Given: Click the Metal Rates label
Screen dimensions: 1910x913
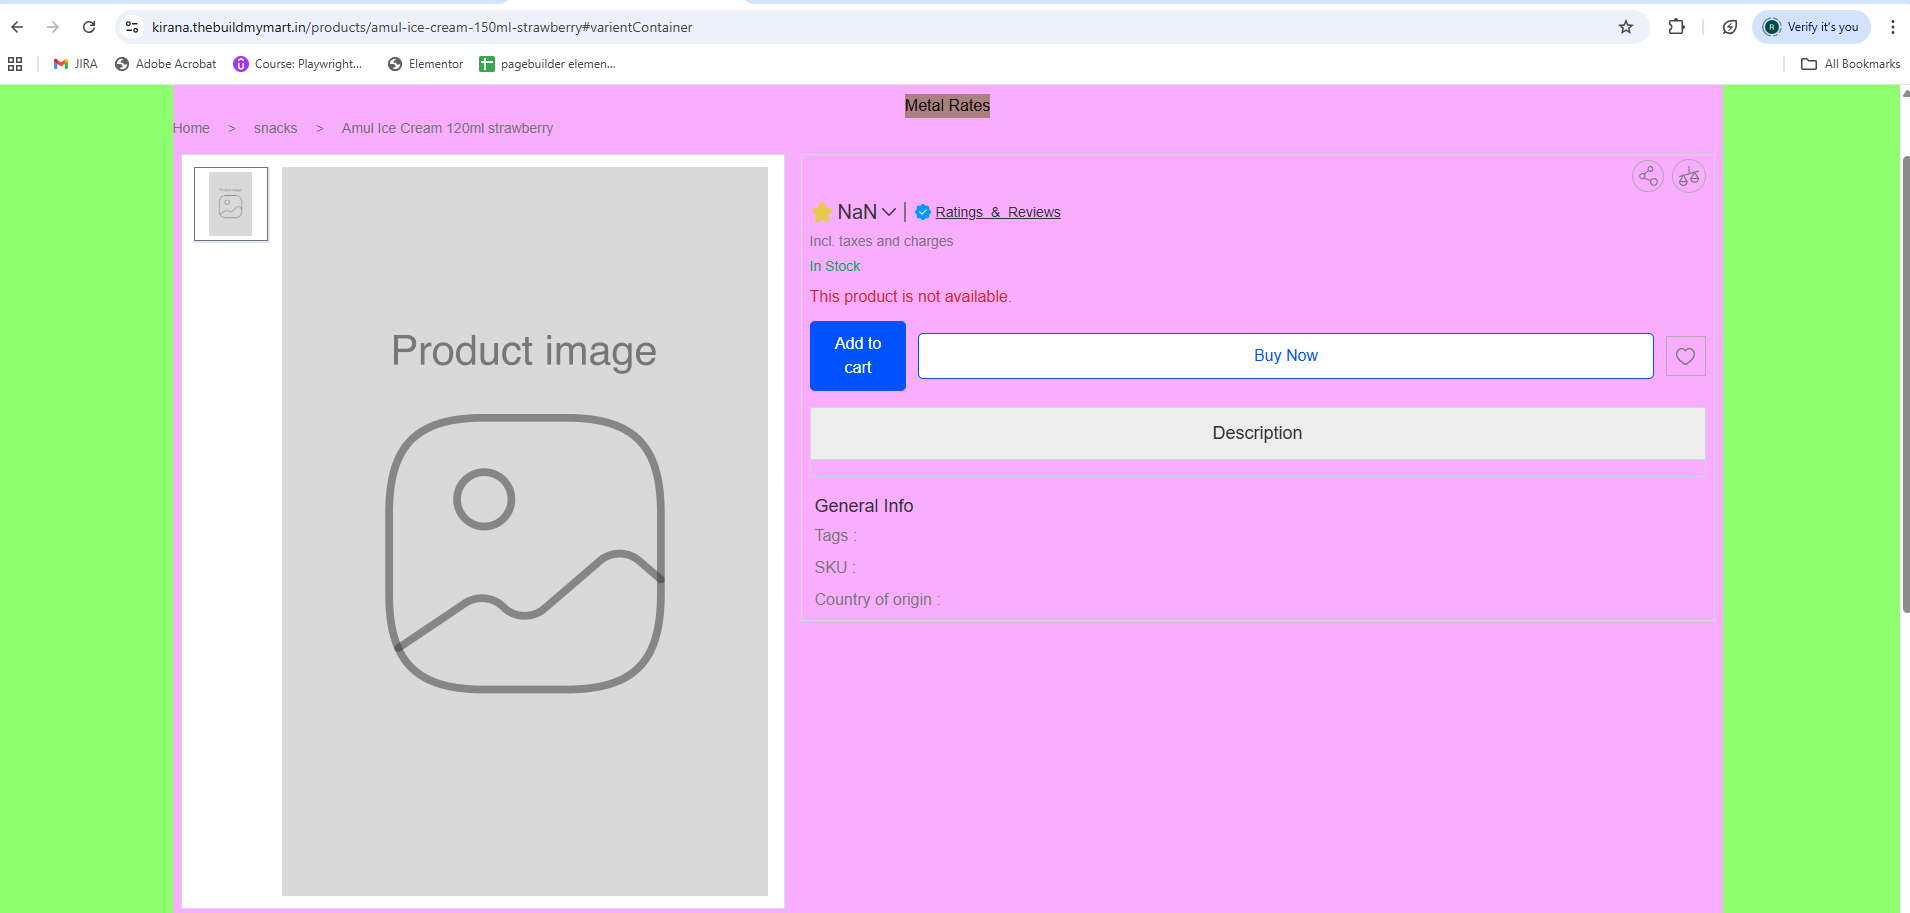Looking at the screenshot, I should pos(947,106).
